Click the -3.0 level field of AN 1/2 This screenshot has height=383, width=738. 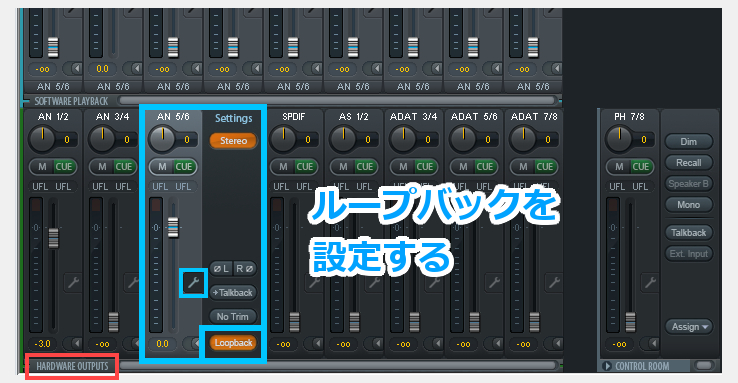tap(42, 343)
